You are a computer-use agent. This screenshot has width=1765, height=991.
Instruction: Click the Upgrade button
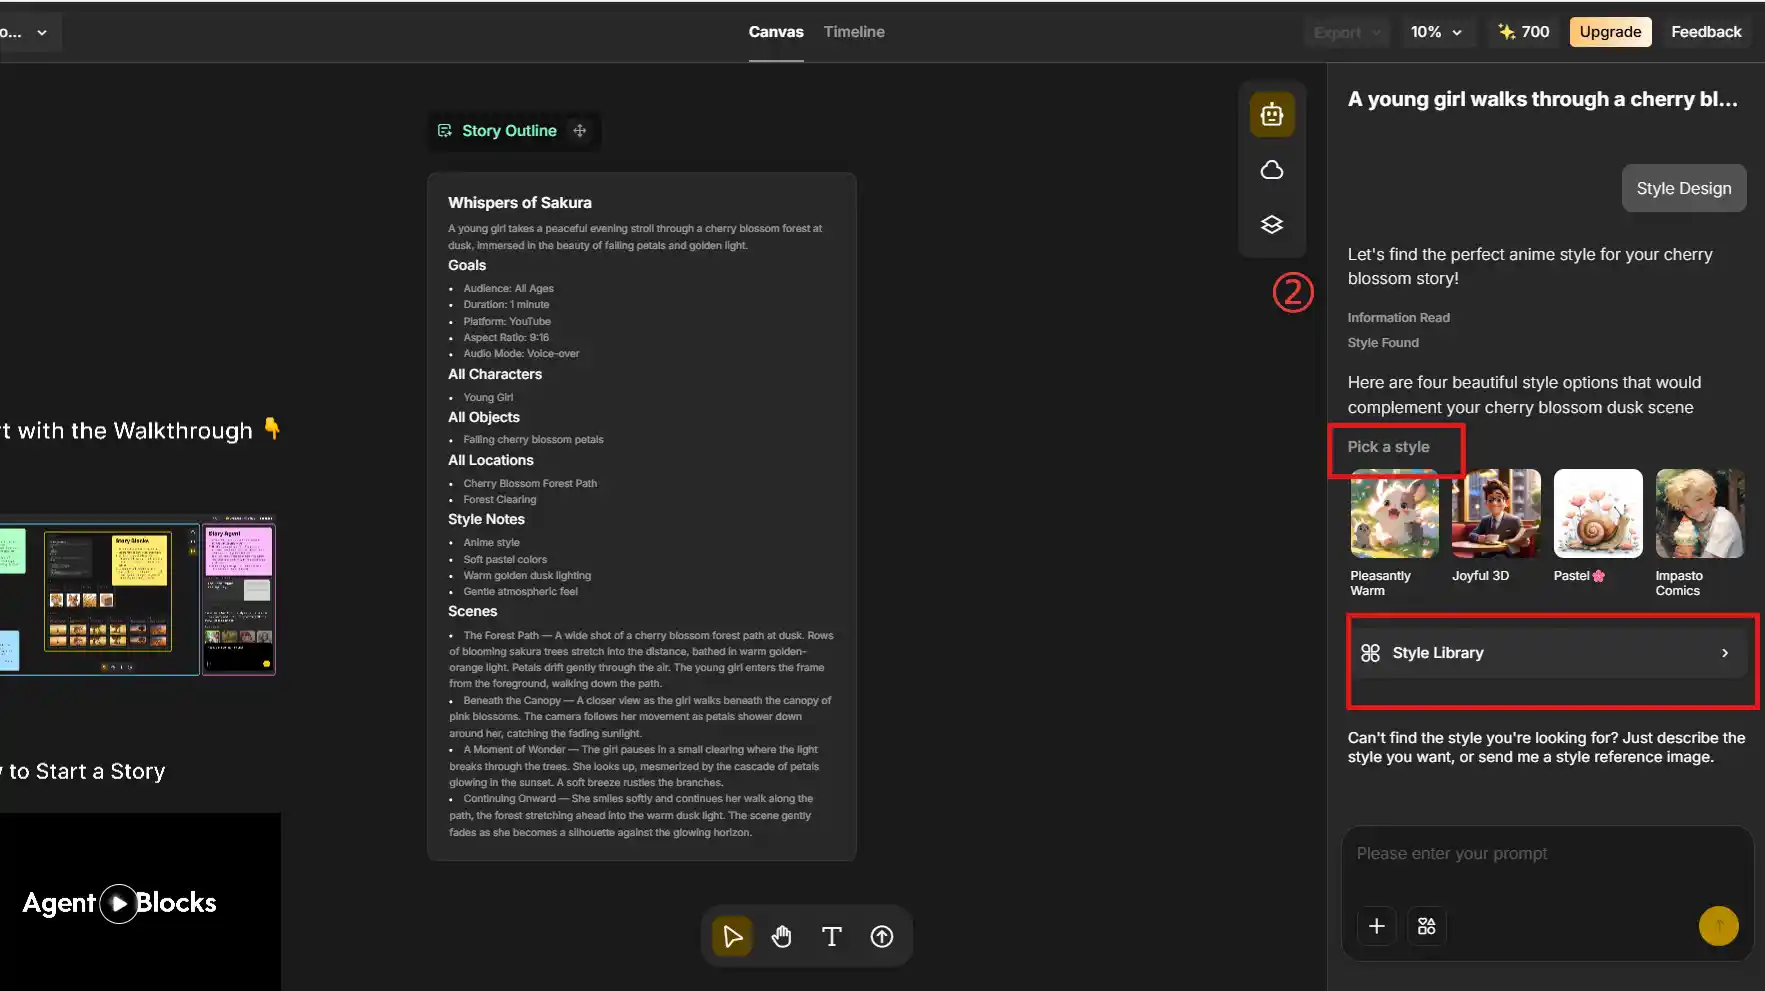(1610, 32)
